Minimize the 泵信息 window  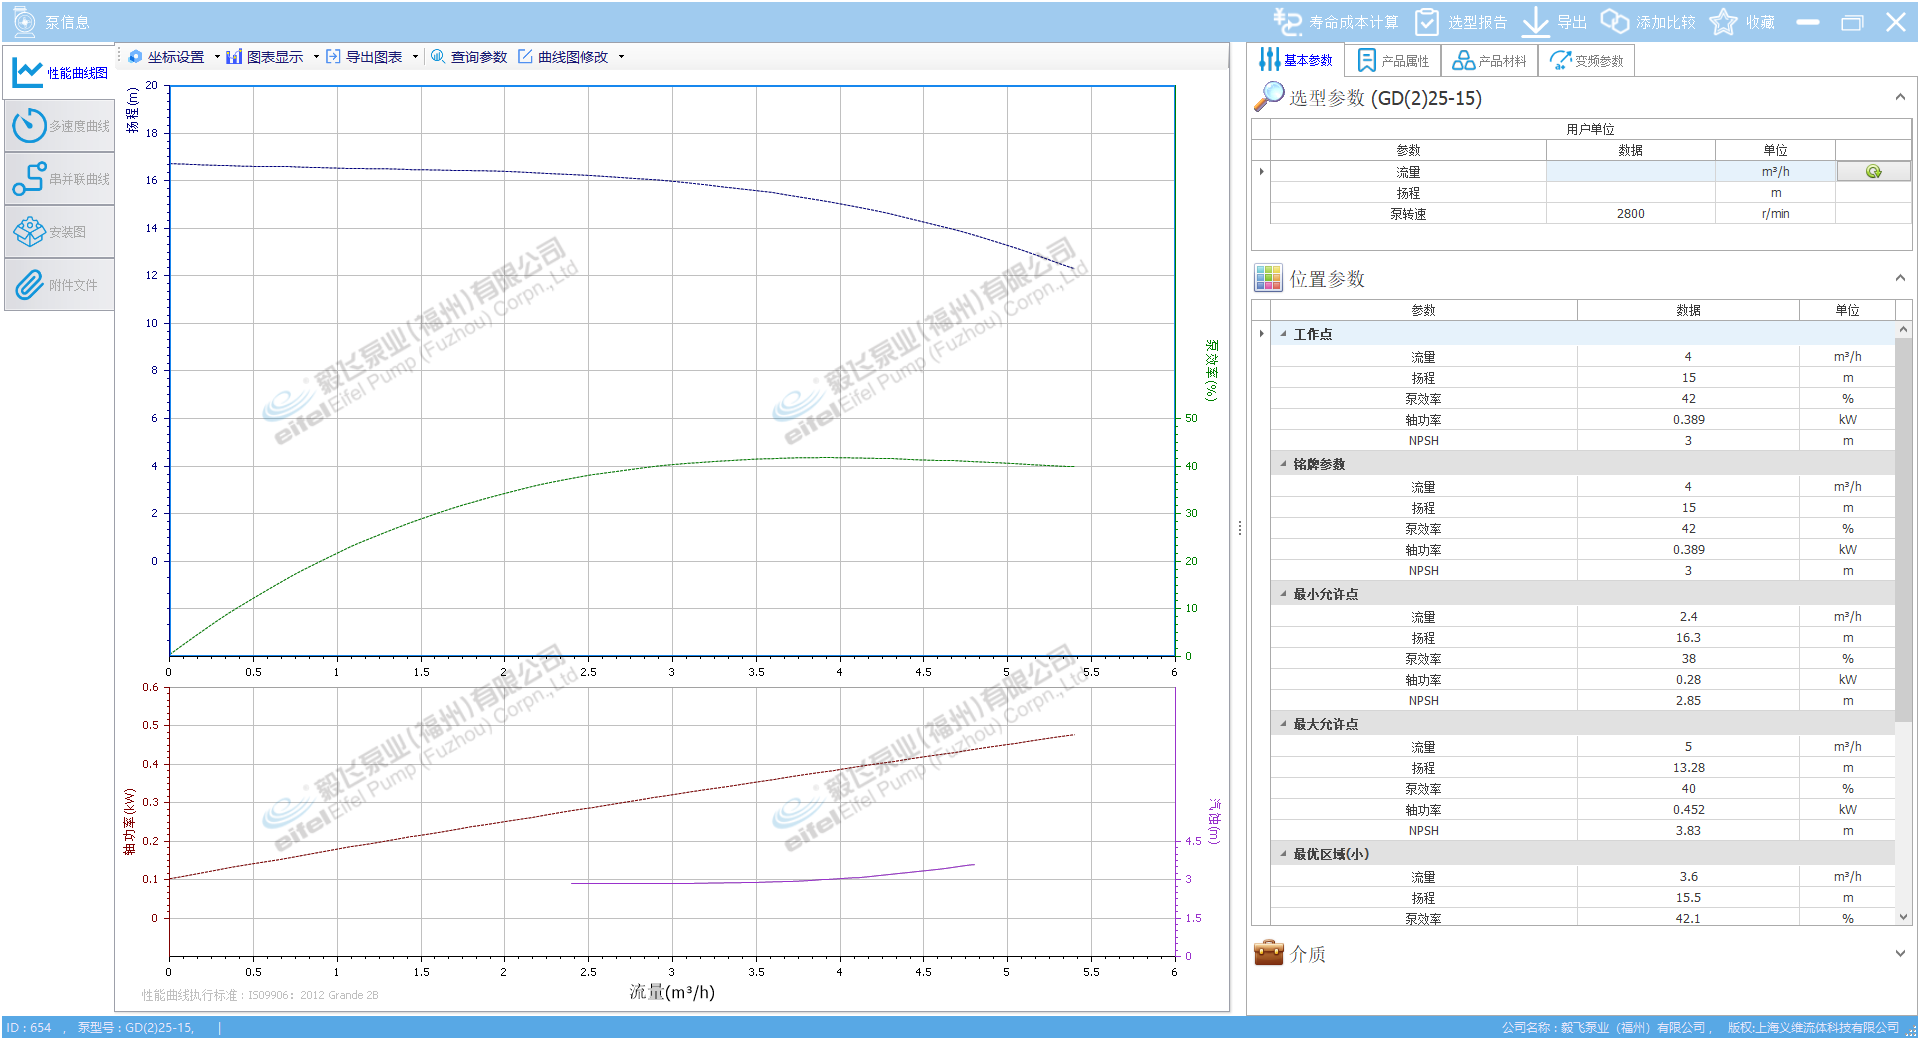pos(1807,22)
